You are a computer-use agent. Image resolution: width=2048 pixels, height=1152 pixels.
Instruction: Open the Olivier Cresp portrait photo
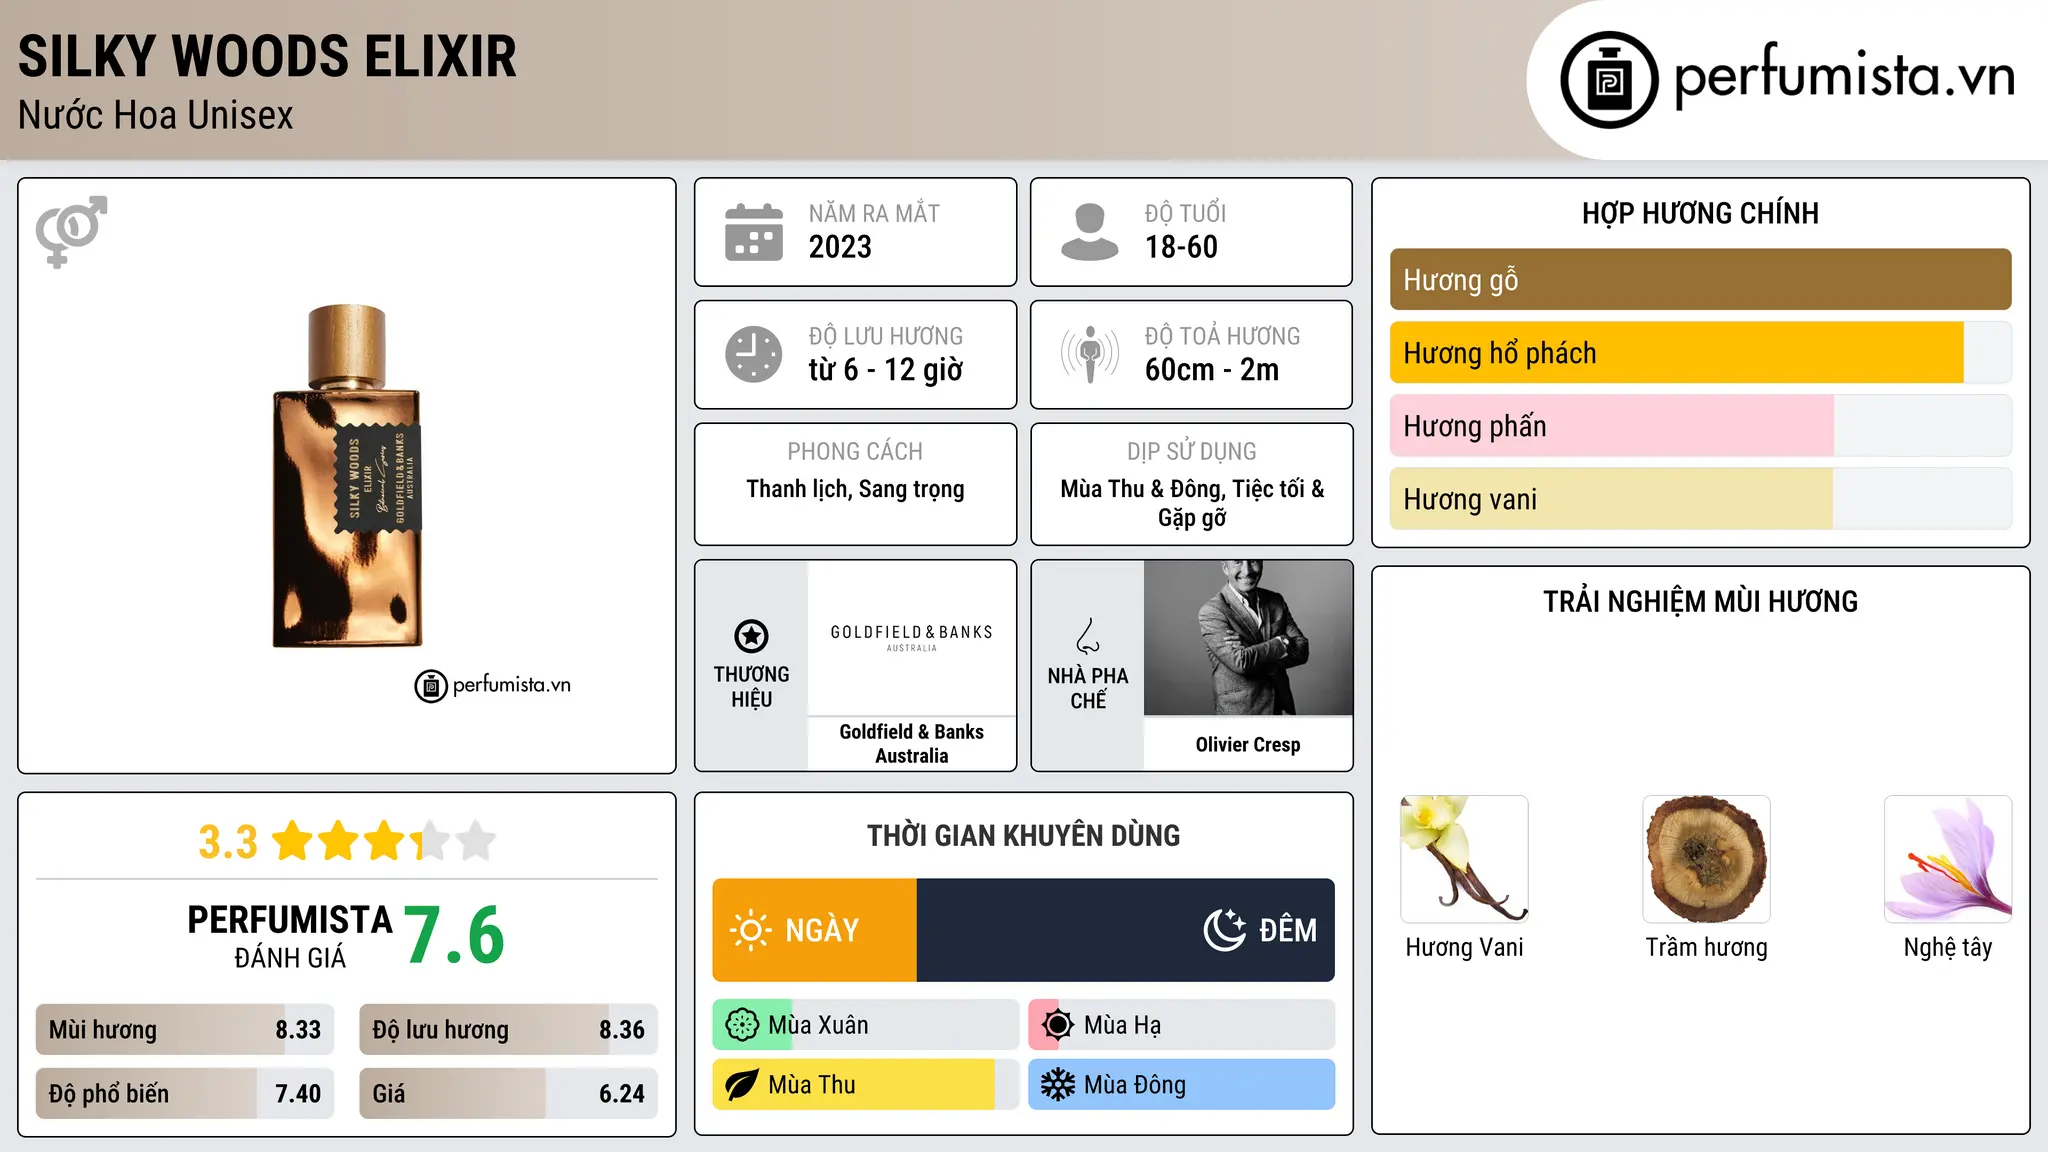click(x=1248, y=638)
